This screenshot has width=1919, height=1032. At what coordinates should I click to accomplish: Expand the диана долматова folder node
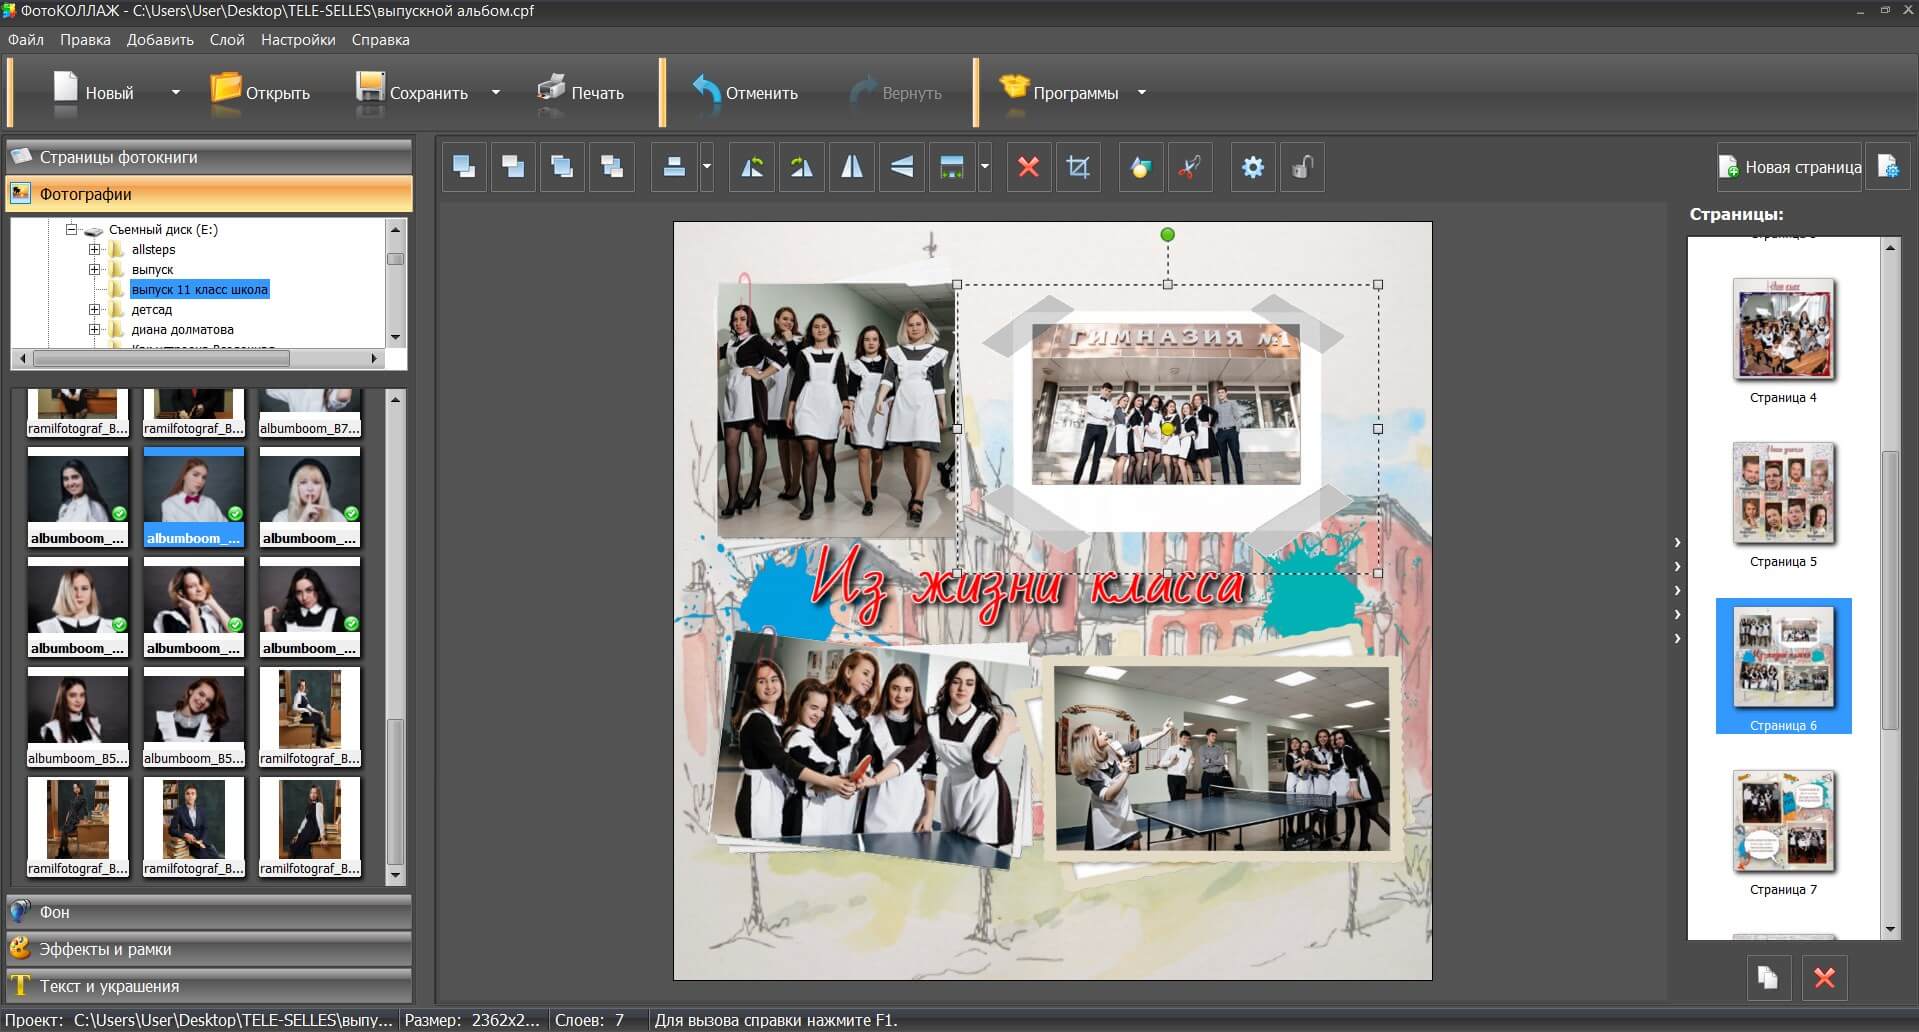pos(94,329)
